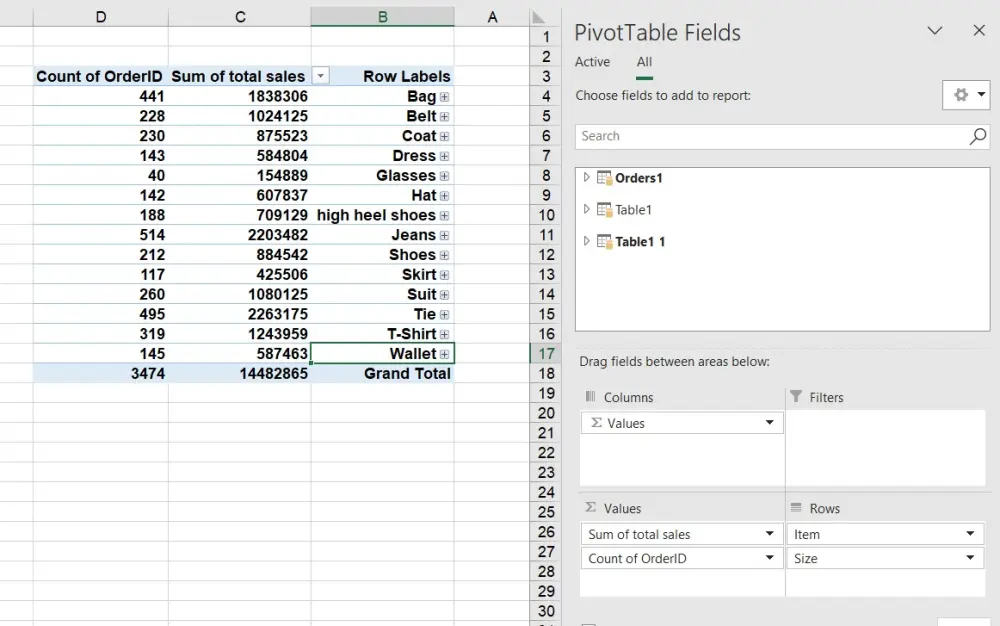Viewport: 1000px width, 626px height.
Task: Click the Sigma icon on the Values area
Action: (x=593, y=508)
